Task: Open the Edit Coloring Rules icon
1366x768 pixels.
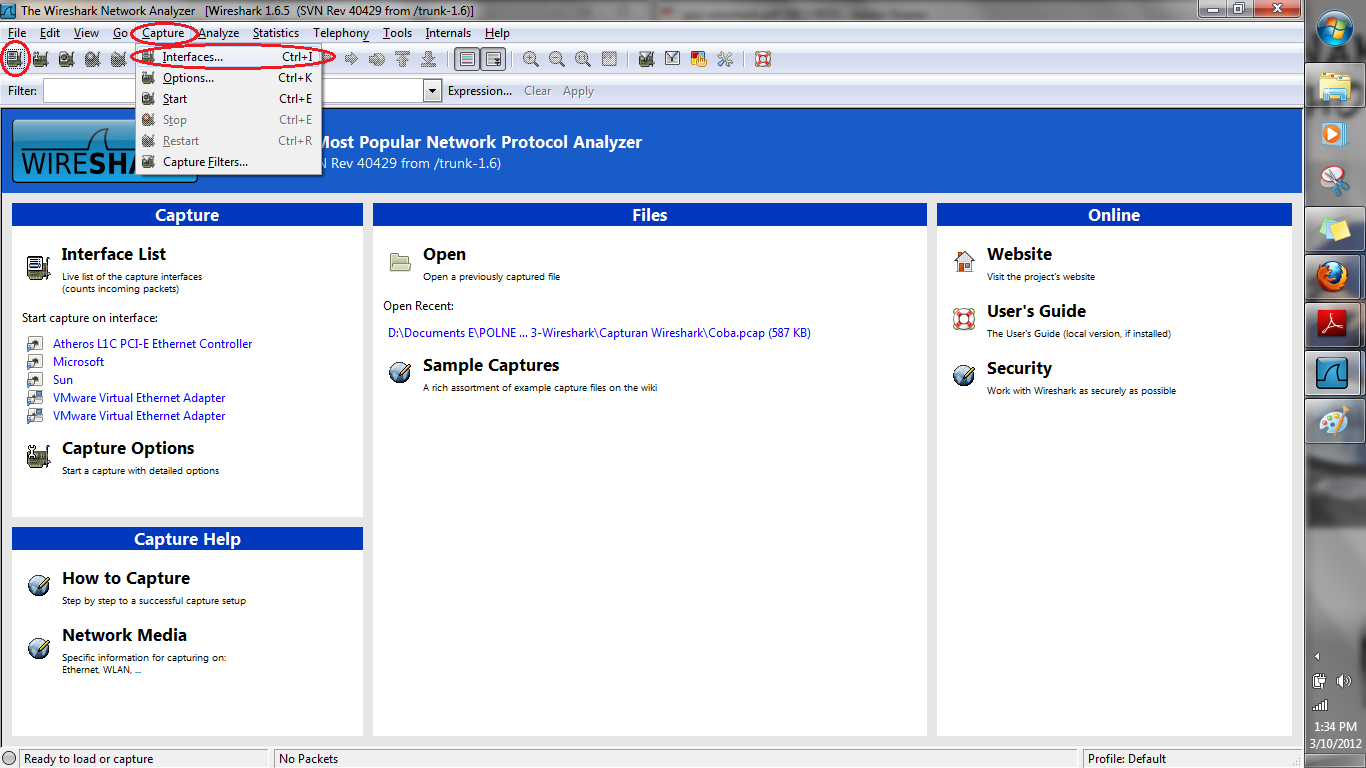Action: pyautogui.click(x=698, y=59)
